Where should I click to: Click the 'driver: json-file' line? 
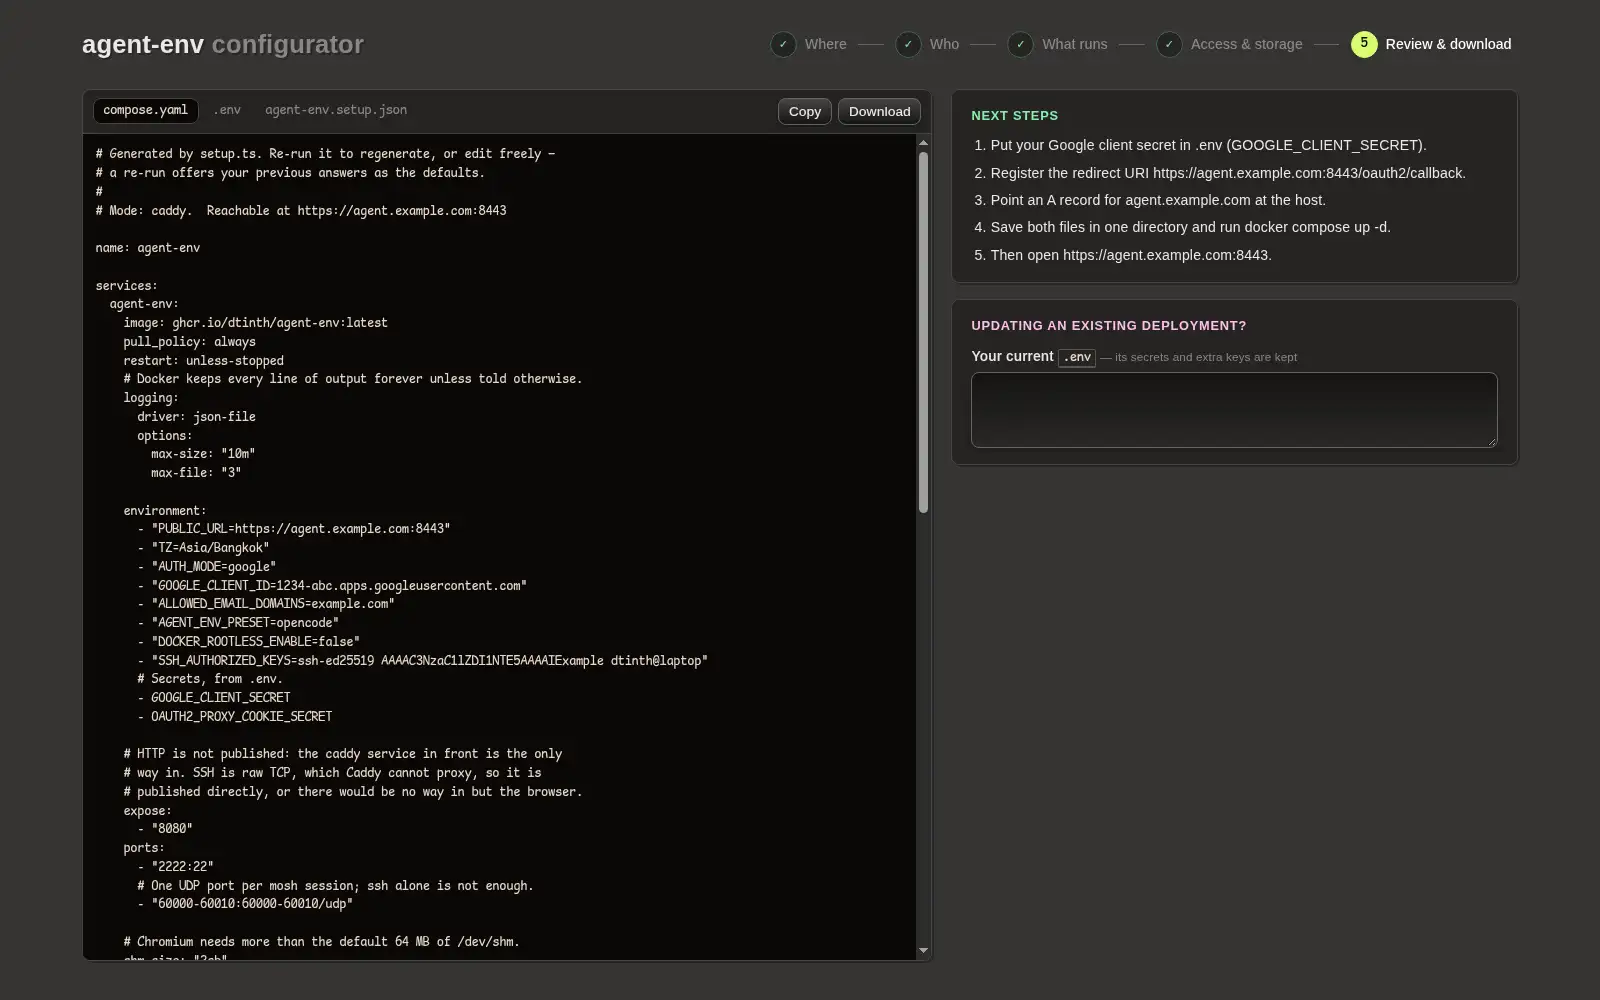click(196, 417)
